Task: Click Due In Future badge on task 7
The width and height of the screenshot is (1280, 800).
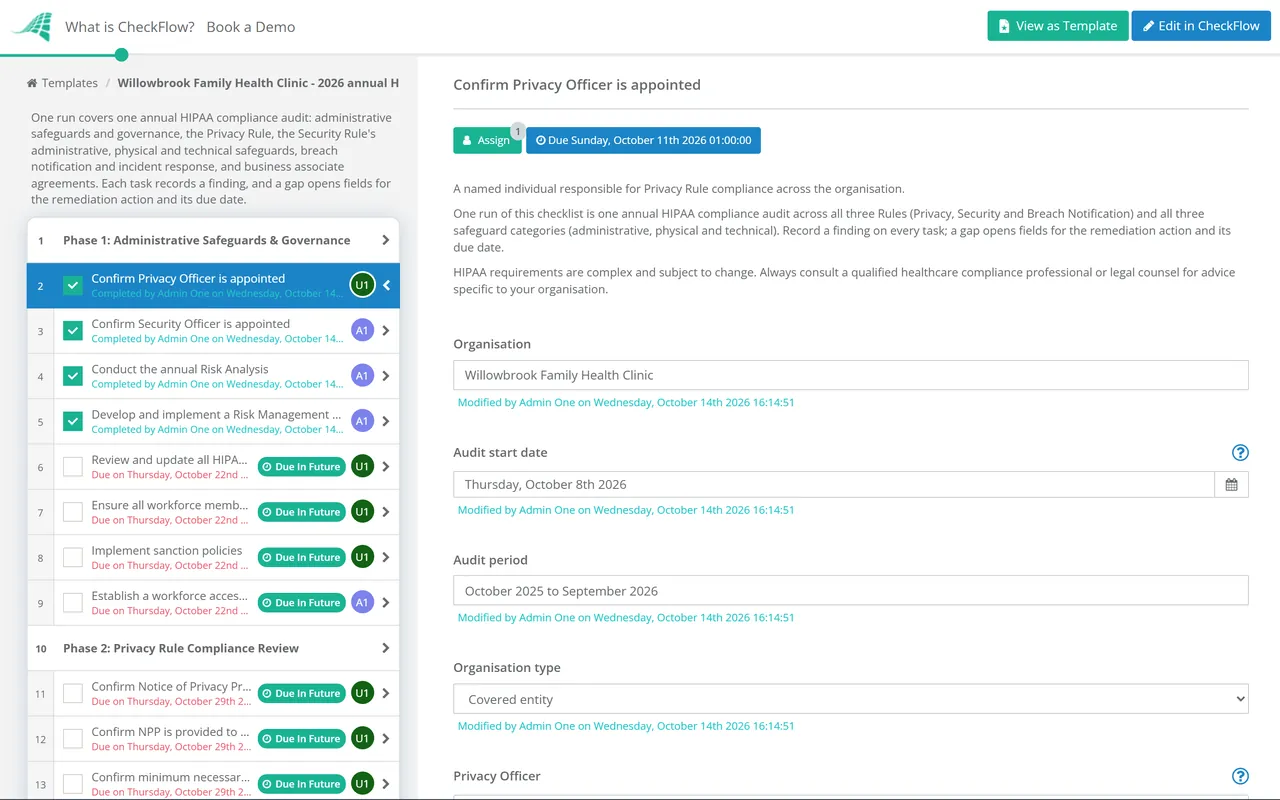Action: coord(302,512)
